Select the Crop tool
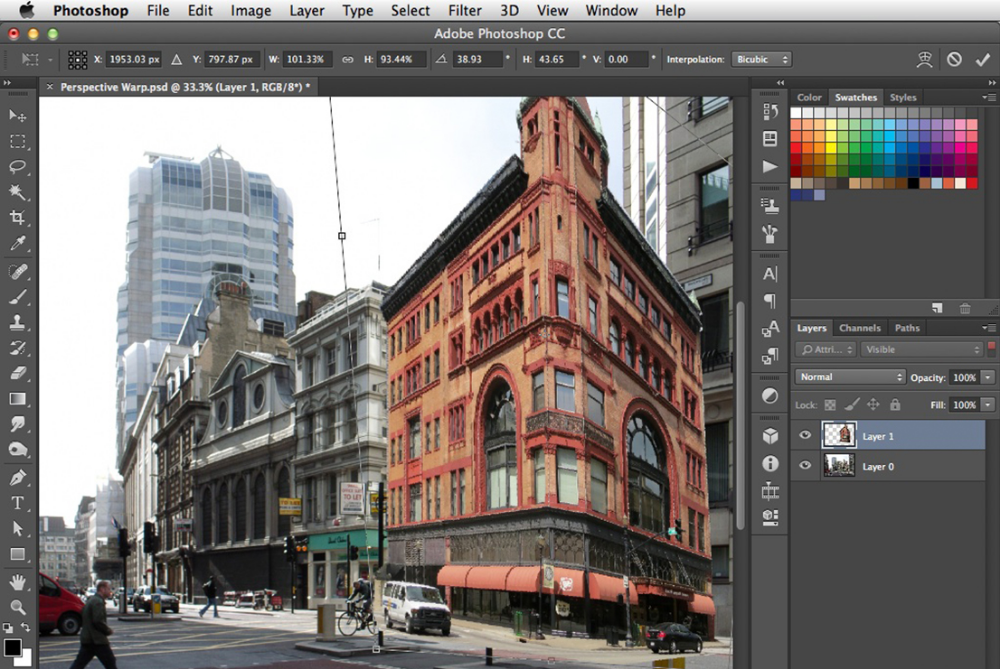Screen dimensions: 1000x669 pyautogui.click(x=17, y=218)
